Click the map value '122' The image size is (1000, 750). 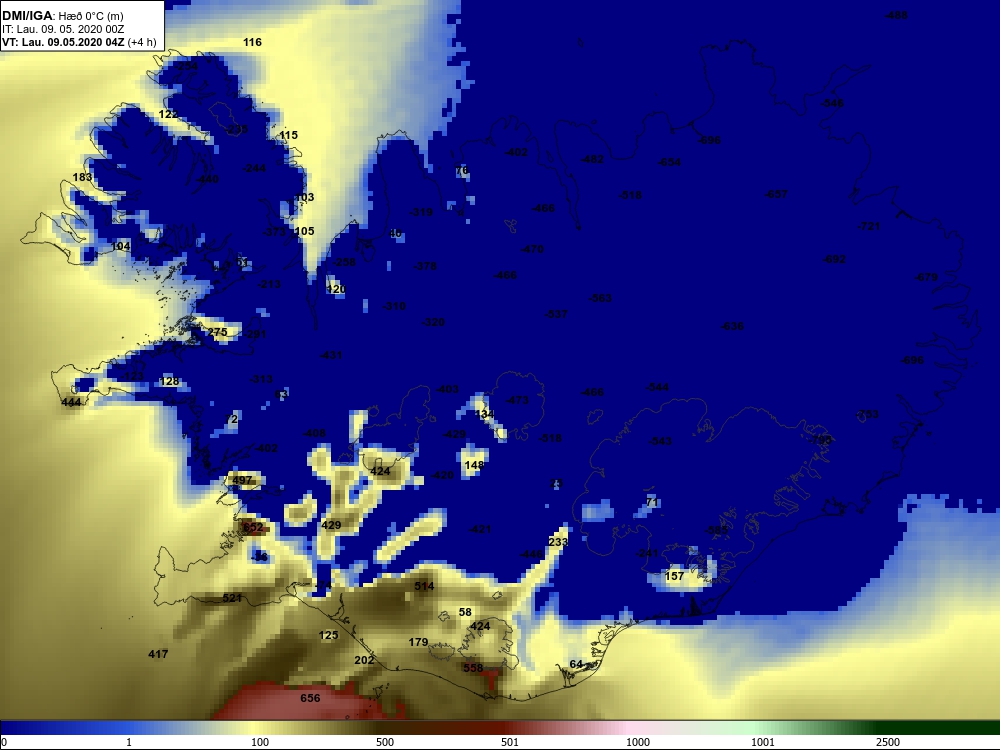tap(168, 114)
